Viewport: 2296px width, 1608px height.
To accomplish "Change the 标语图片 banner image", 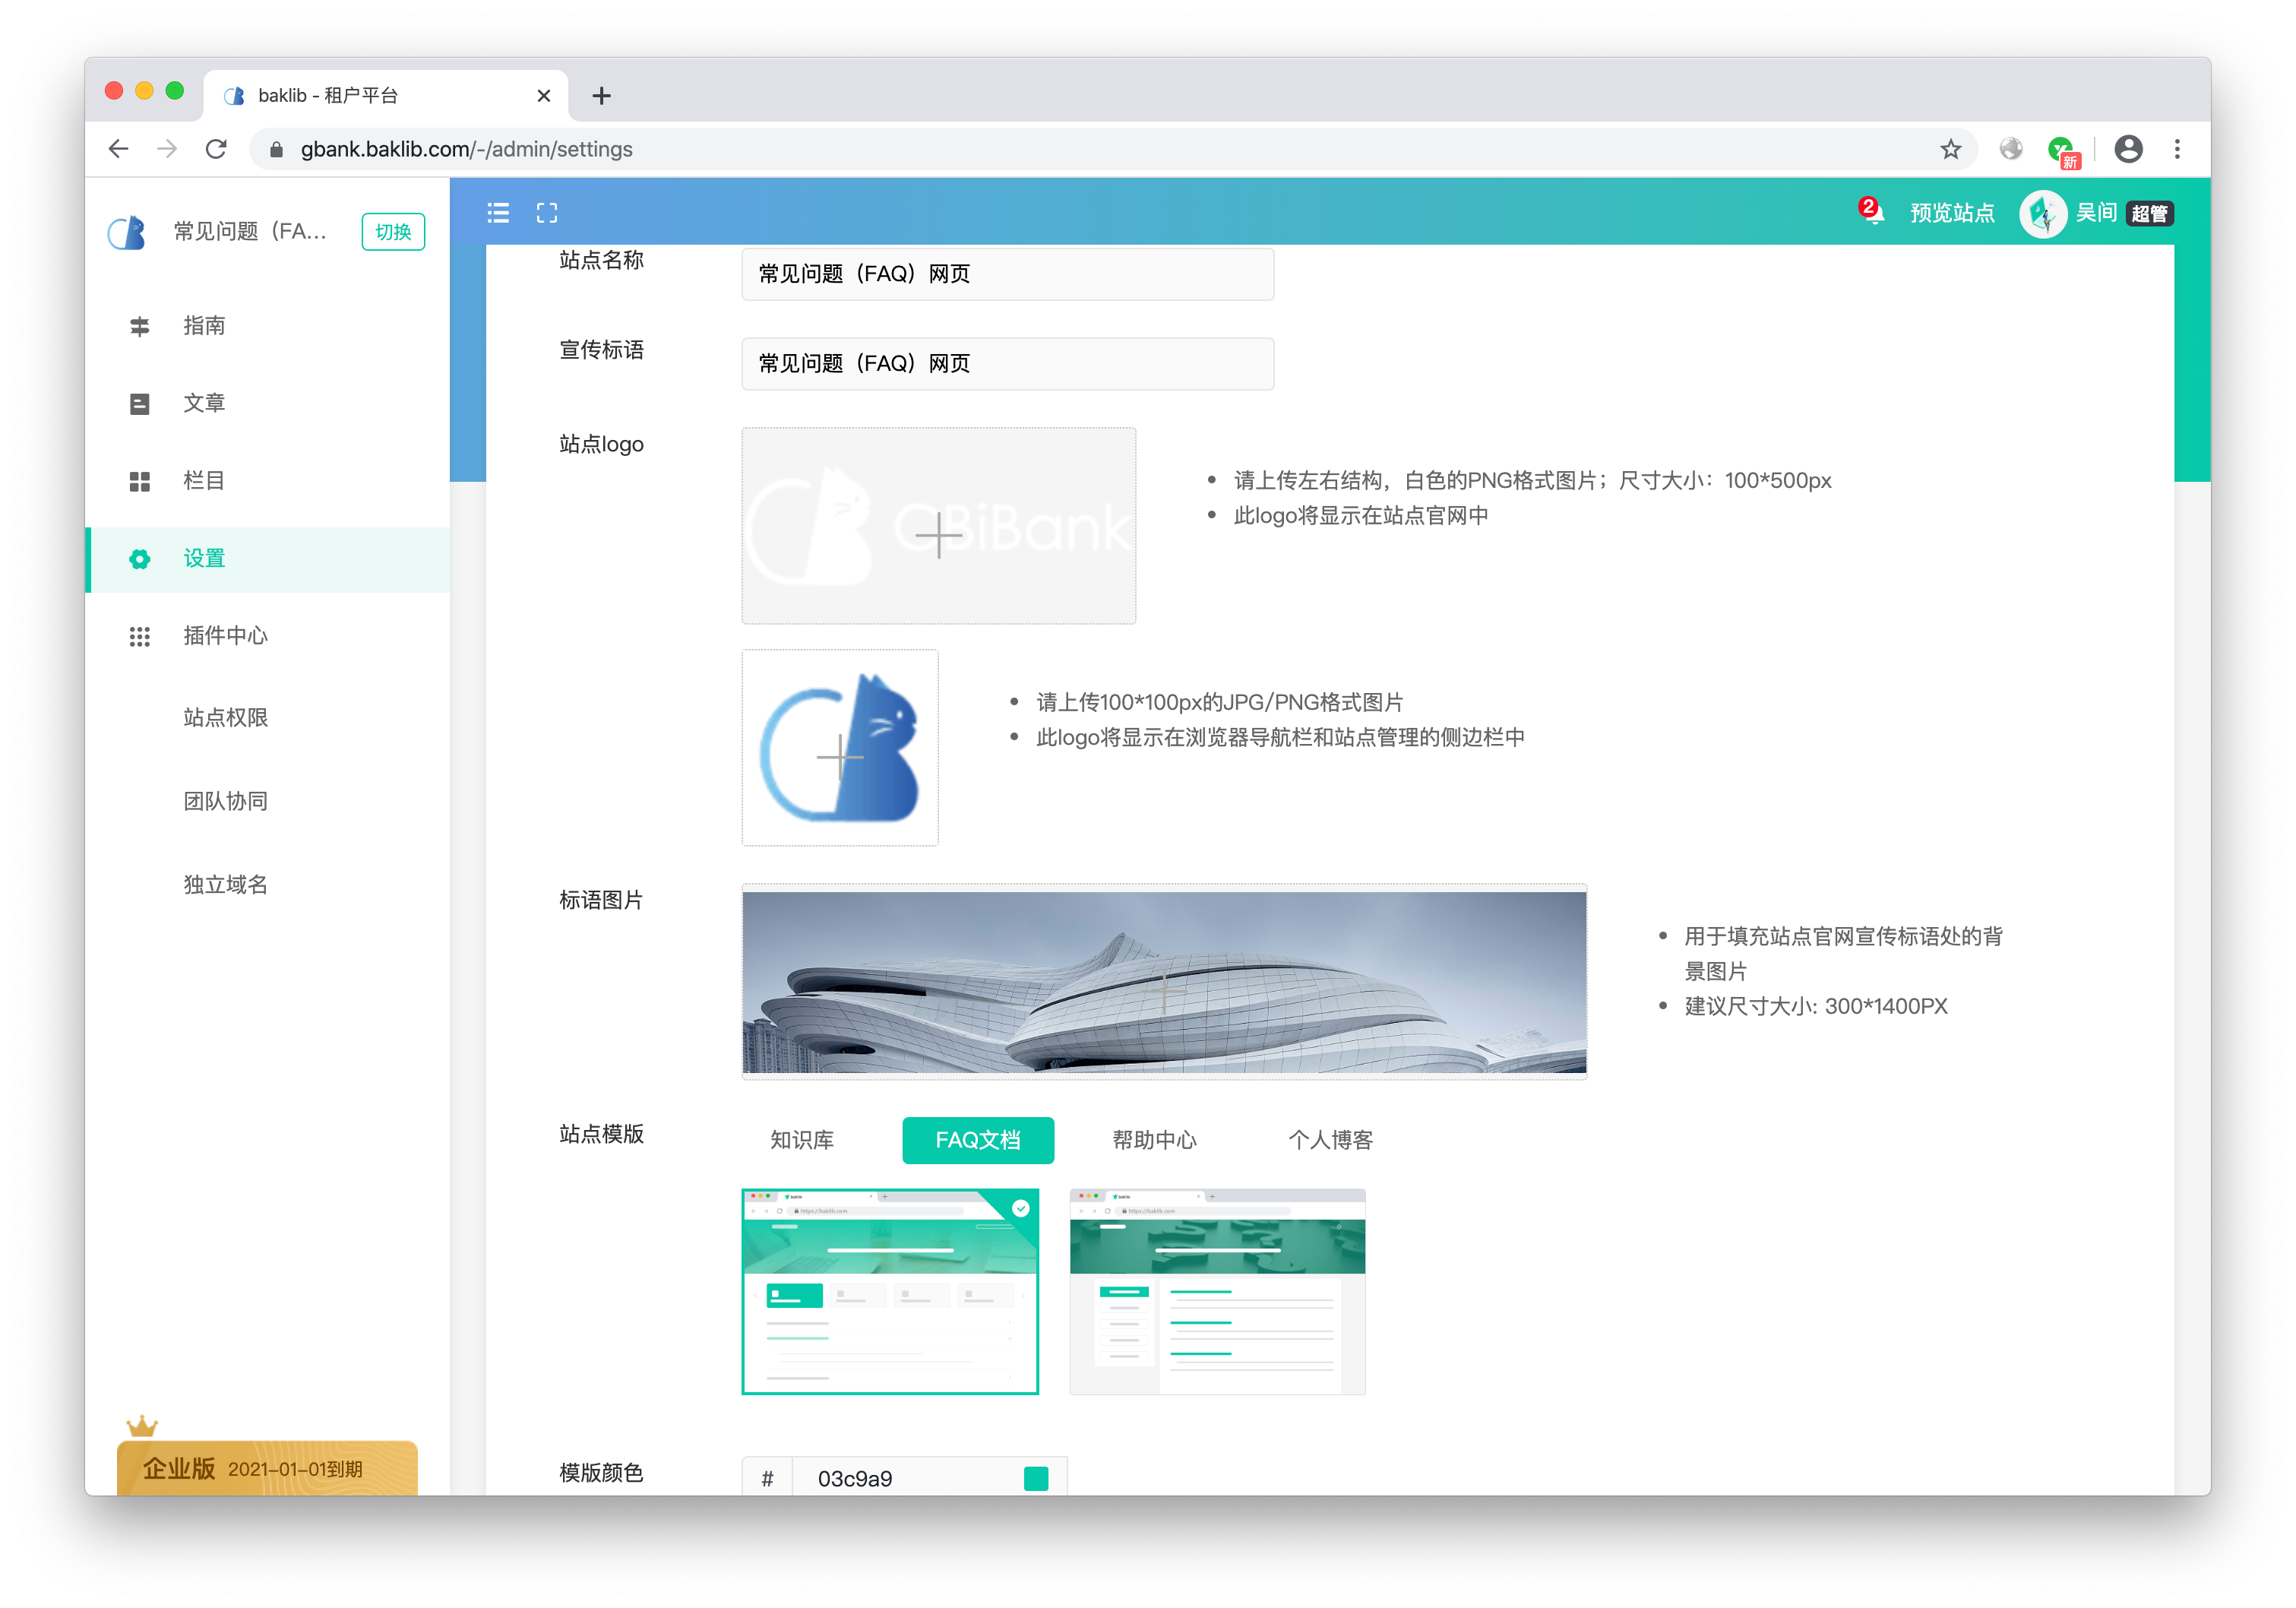I will click(1164, 982).
